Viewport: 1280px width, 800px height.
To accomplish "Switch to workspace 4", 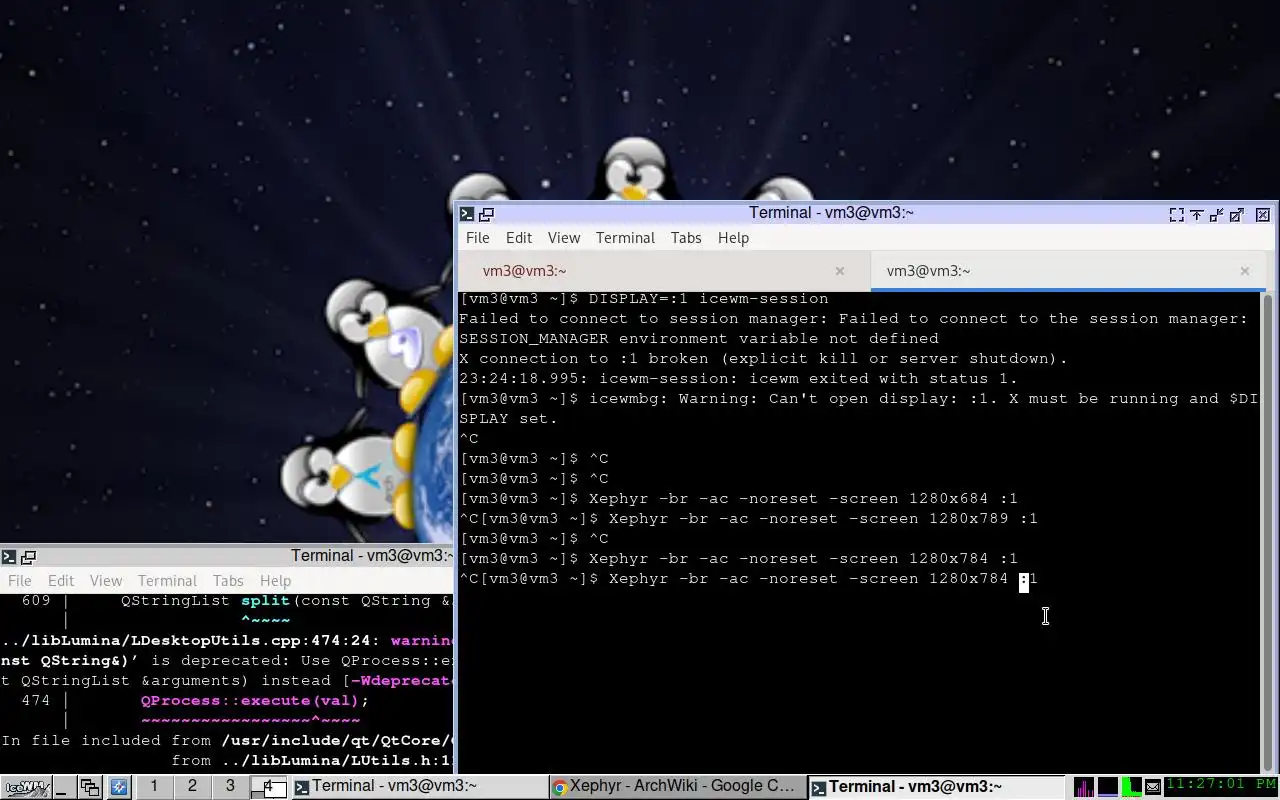I will (x=268, y=786).
